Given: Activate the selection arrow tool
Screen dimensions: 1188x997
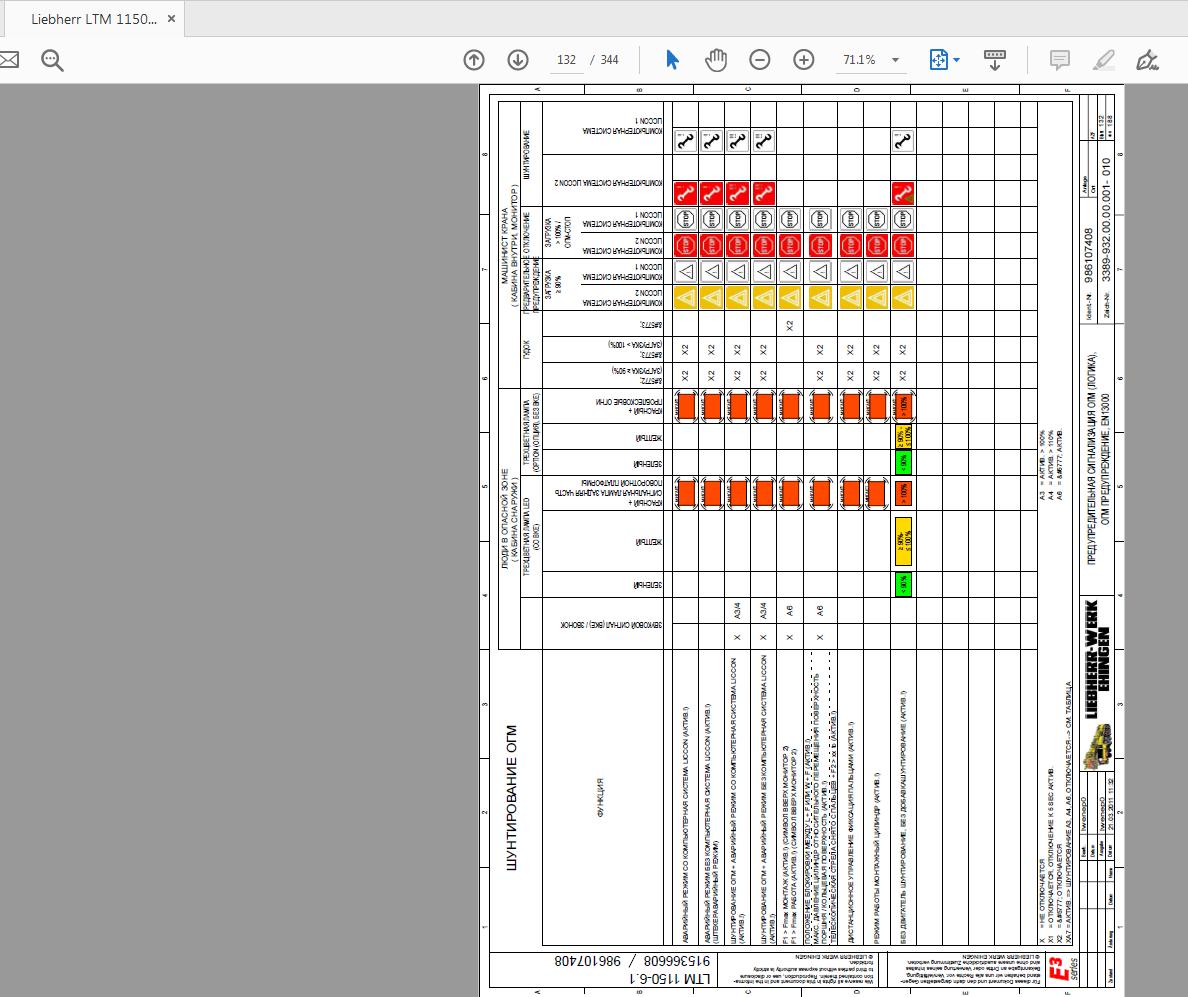Looking at the screenshot, I should [x=672, y=60].
